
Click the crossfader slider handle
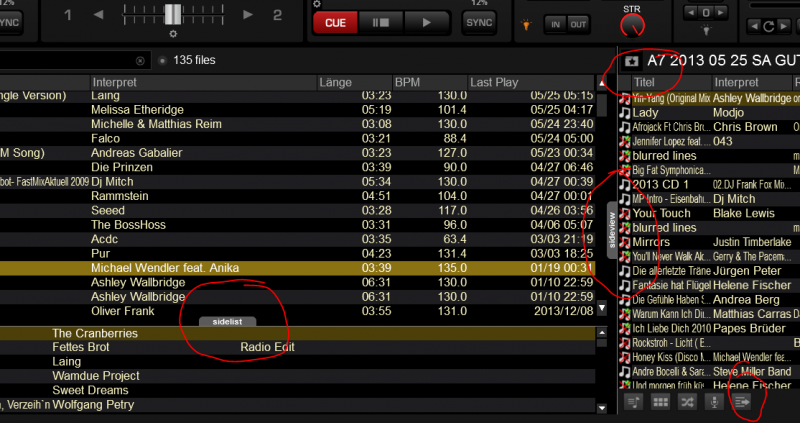pos(172,14)
